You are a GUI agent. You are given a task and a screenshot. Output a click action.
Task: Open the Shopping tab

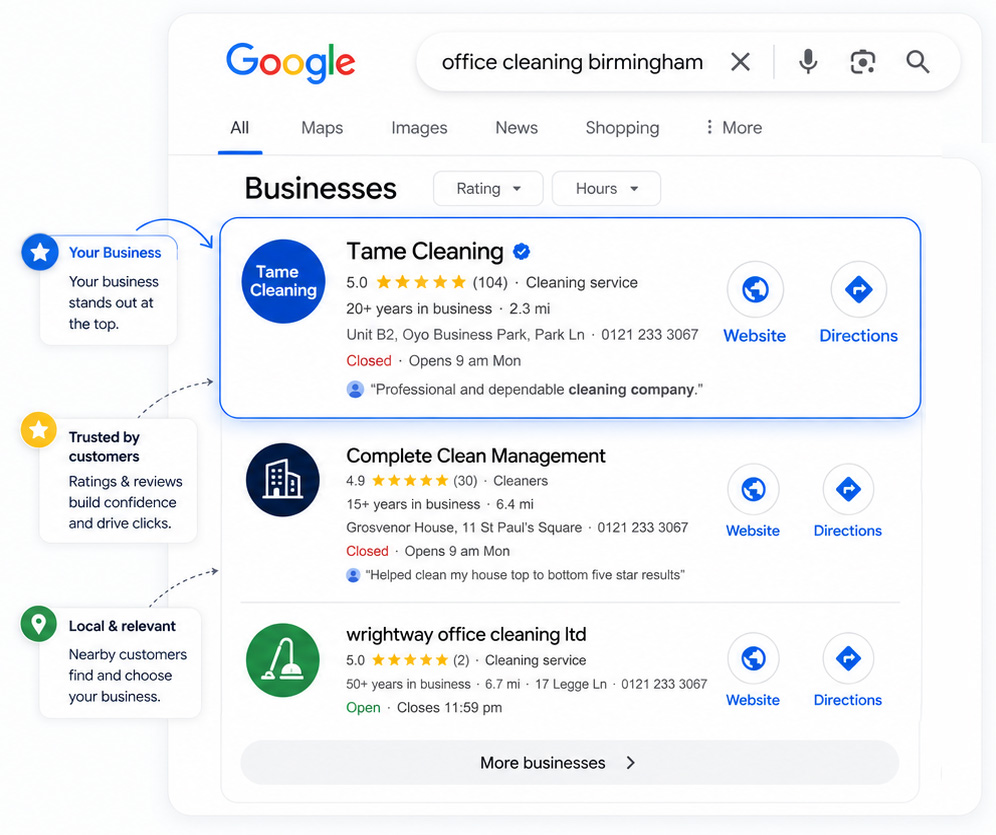622,128
